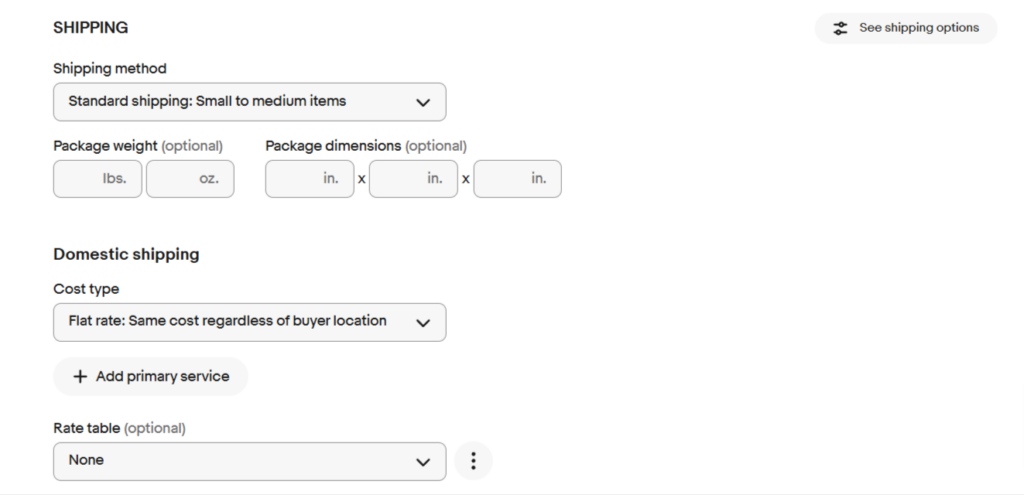Click the Cost type dropdown chevron arrow
1024x495 pixels.
tap(423, 323)
